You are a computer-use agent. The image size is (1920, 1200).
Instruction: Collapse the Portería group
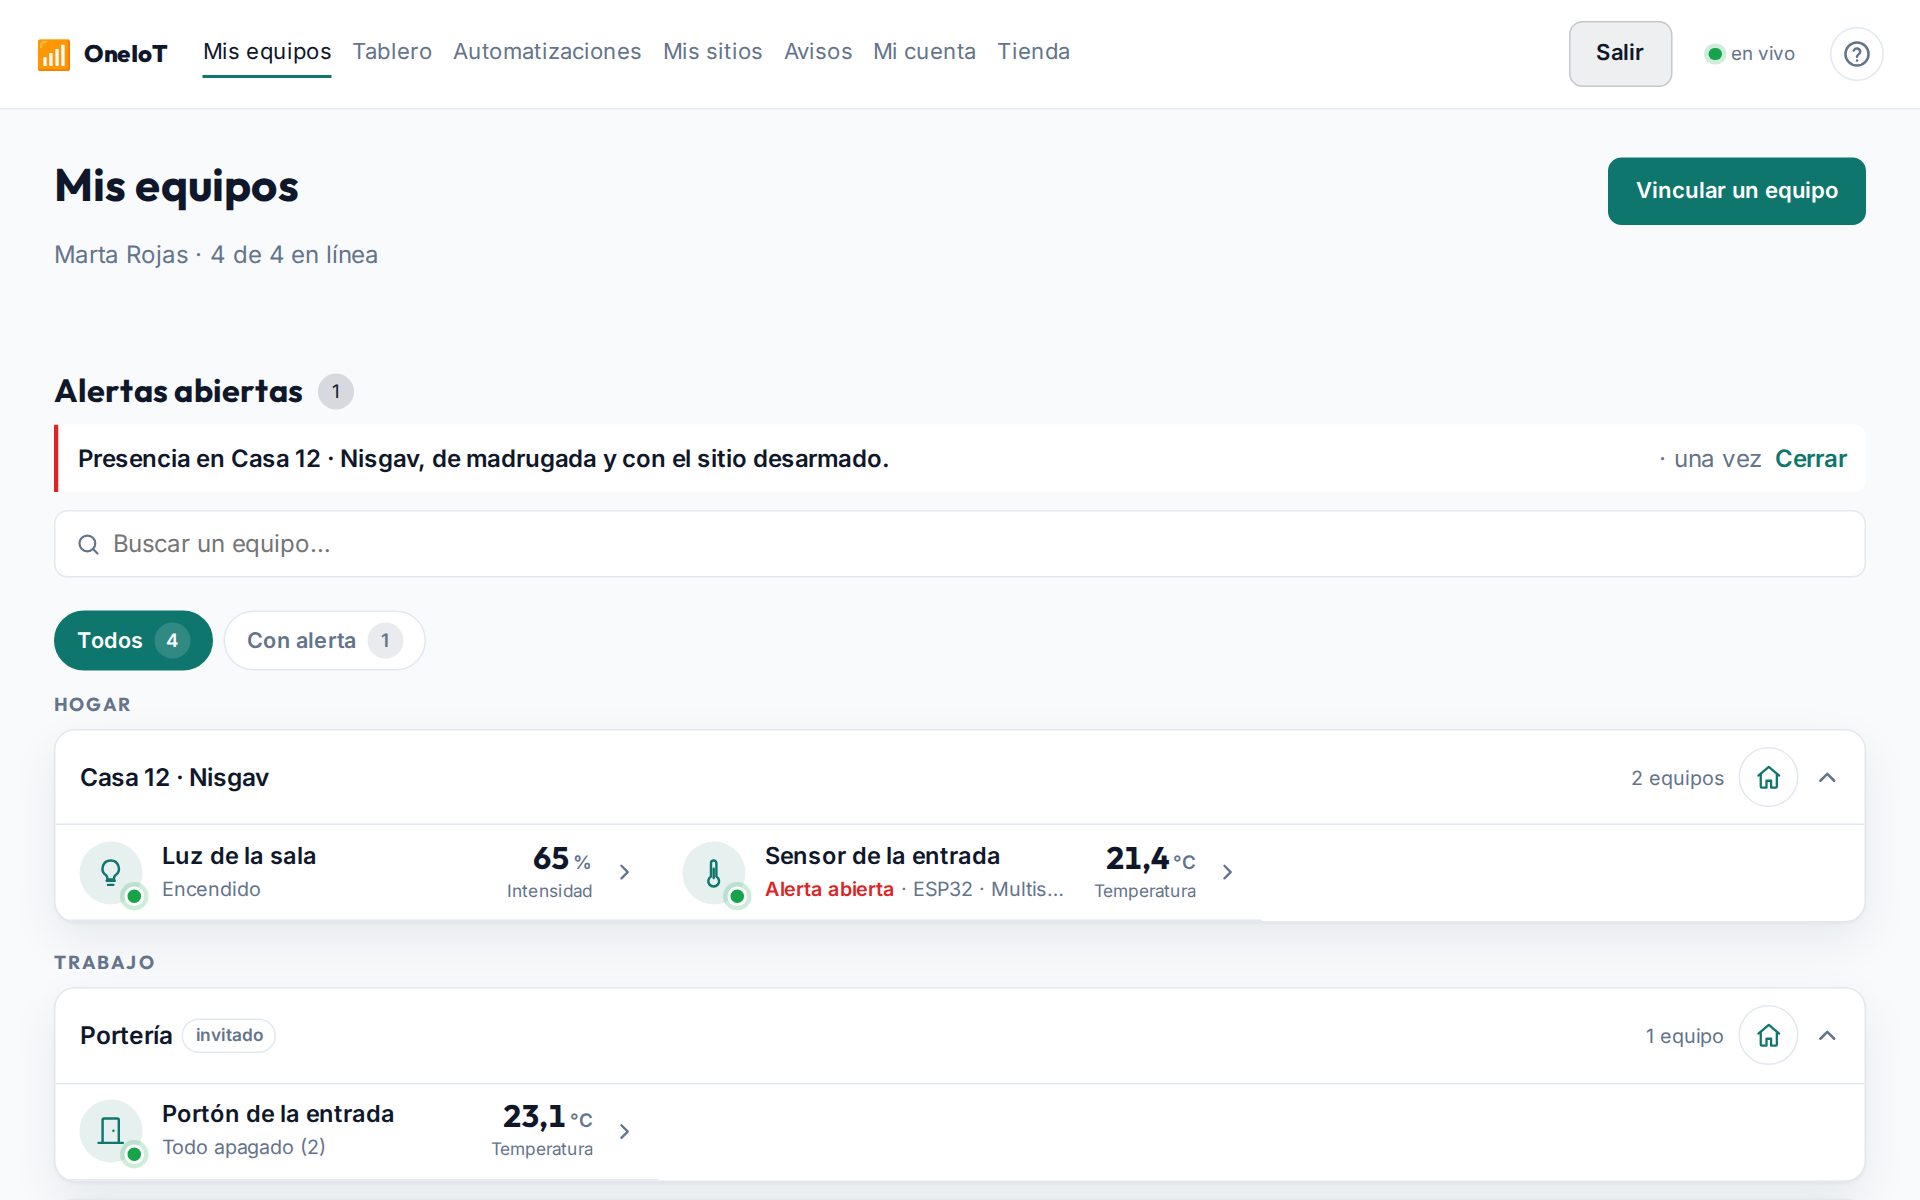[1827, 1035]
